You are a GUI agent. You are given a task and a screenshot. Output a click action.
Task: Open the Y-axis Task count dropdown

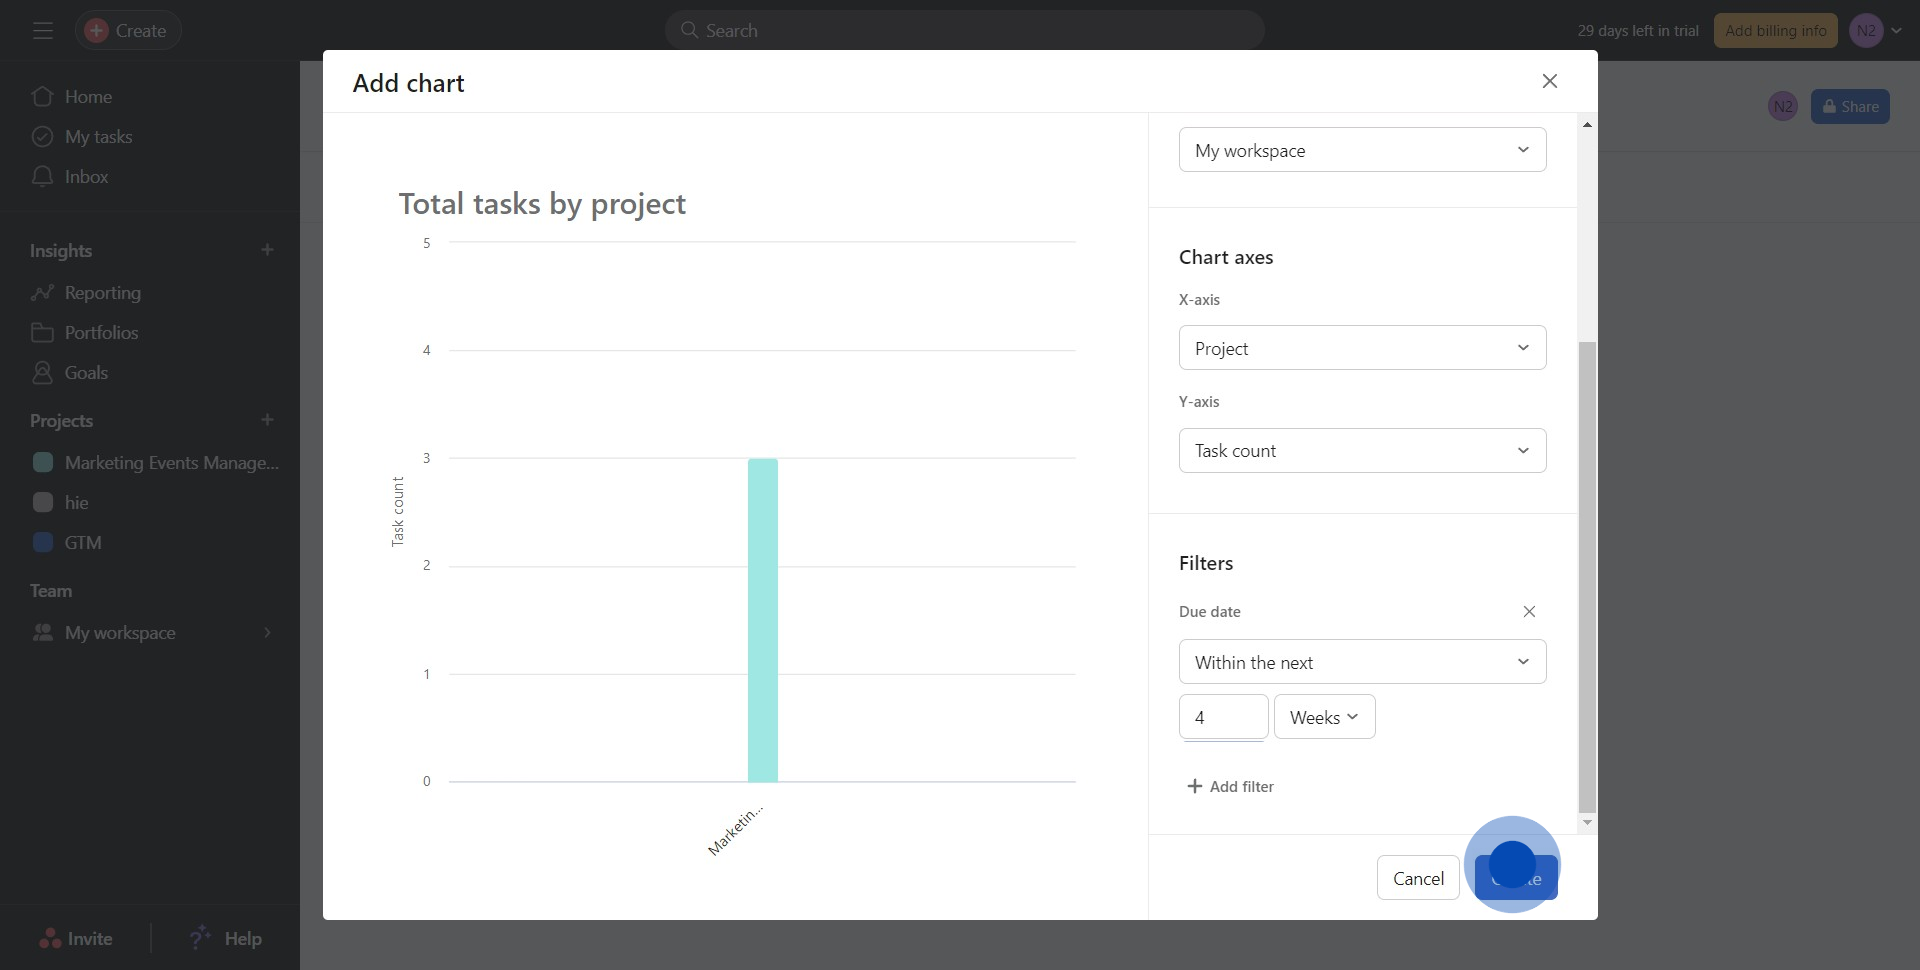point(1361,451)
